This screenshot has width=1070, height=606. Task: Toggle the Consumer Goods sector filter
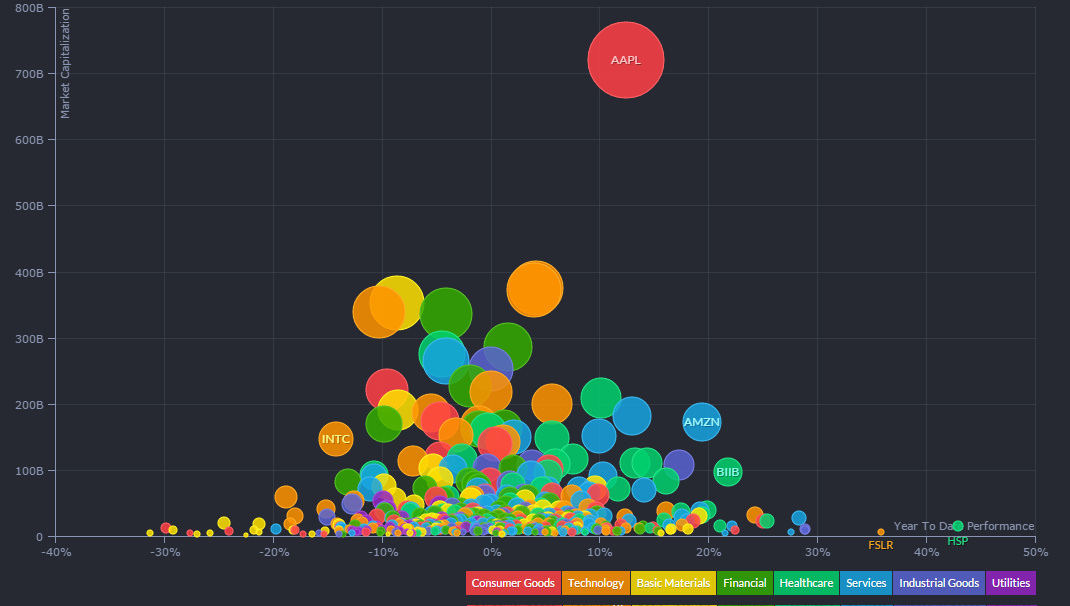pyautogui.click(x=513, y=583)
